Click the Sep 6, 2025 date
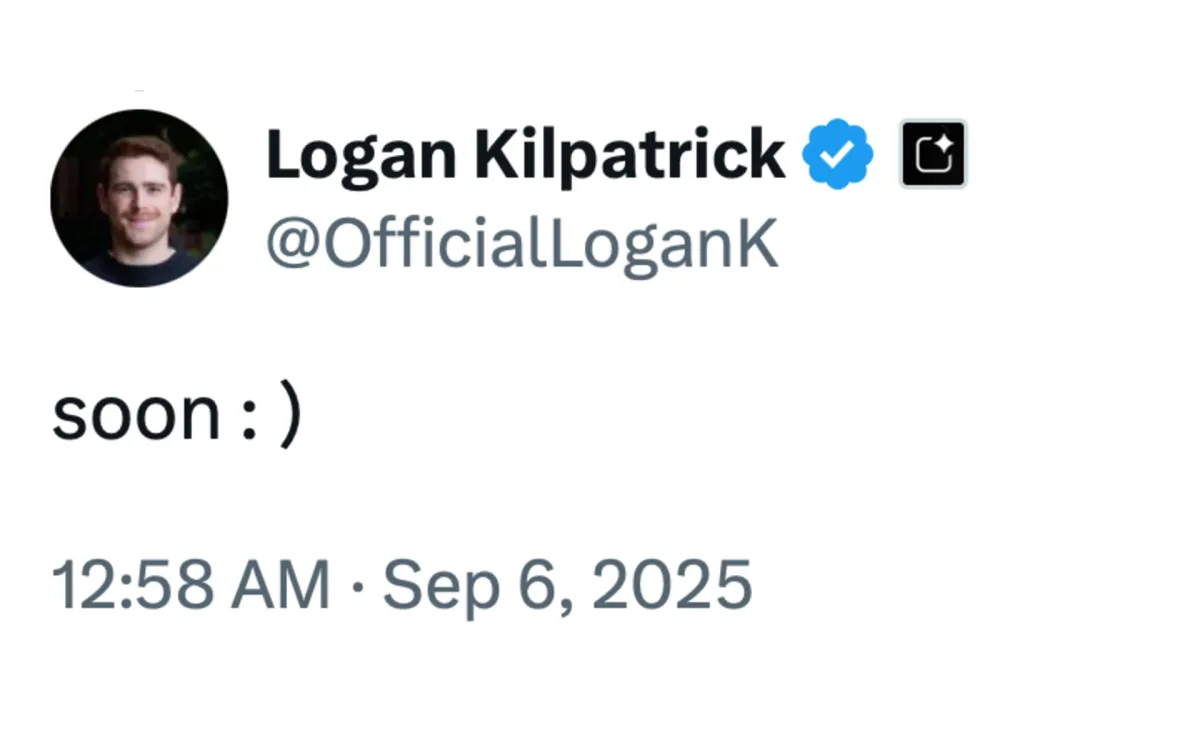This screenshot has height=750, width=1200. [567, 585]
